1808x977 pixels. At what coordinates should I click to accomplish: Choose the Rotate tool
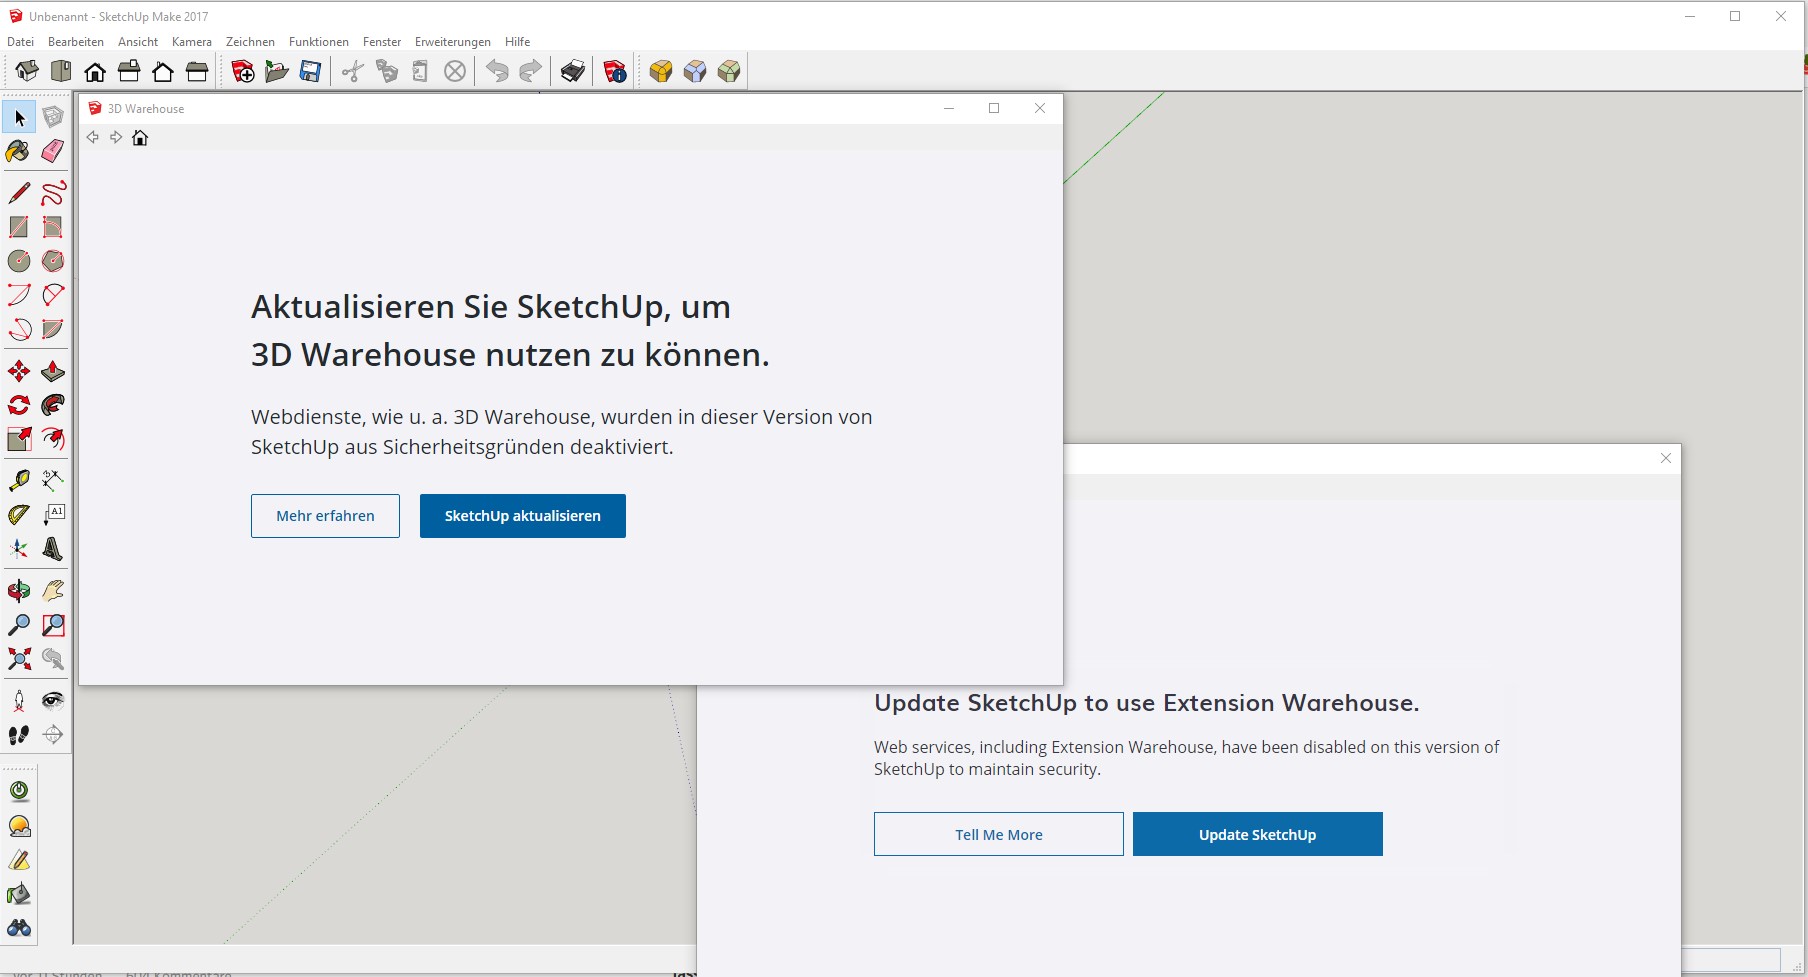(19, 405)
